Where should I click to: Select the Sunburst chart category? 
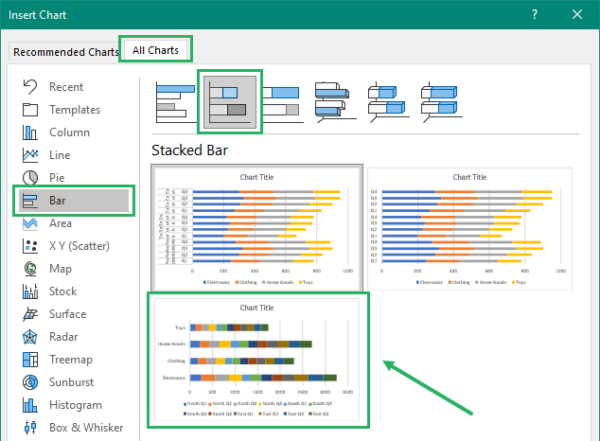pos(73,383)
